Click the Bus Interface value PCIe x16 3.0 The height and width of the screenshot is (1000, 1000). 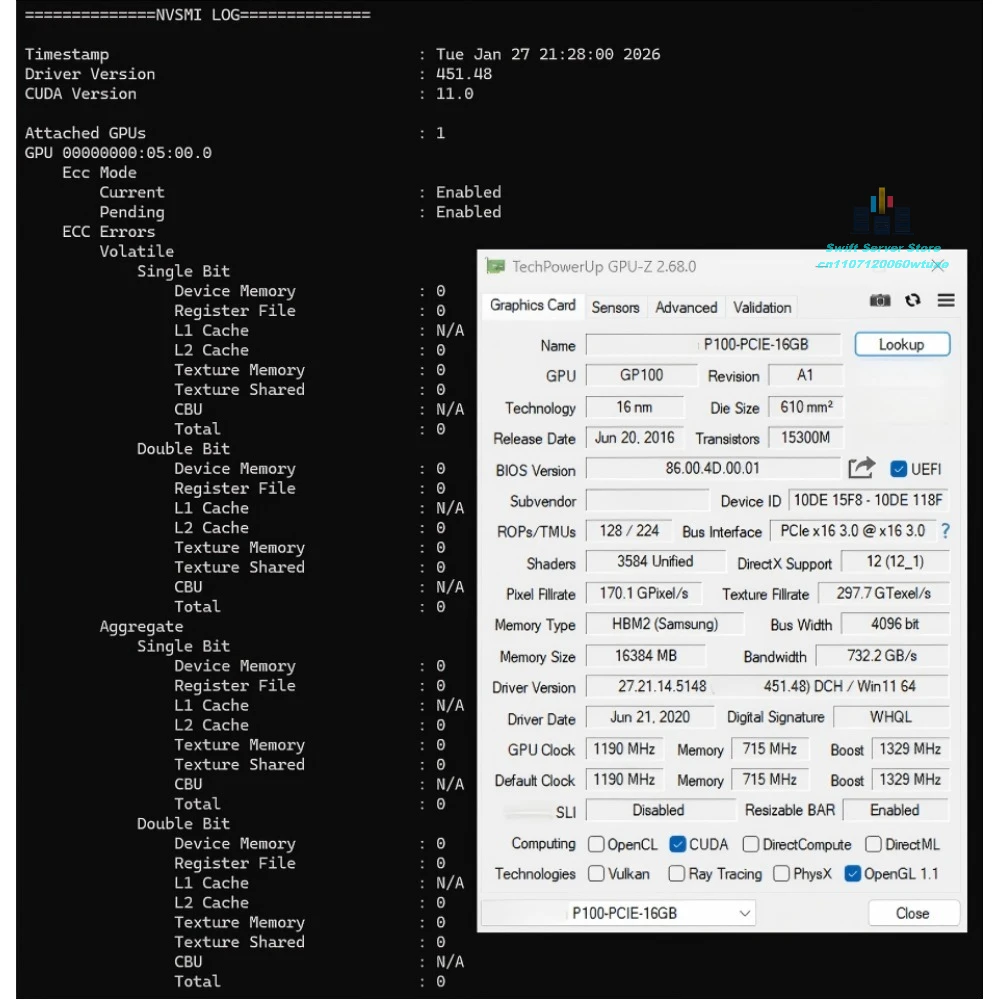tap(853, 531)
